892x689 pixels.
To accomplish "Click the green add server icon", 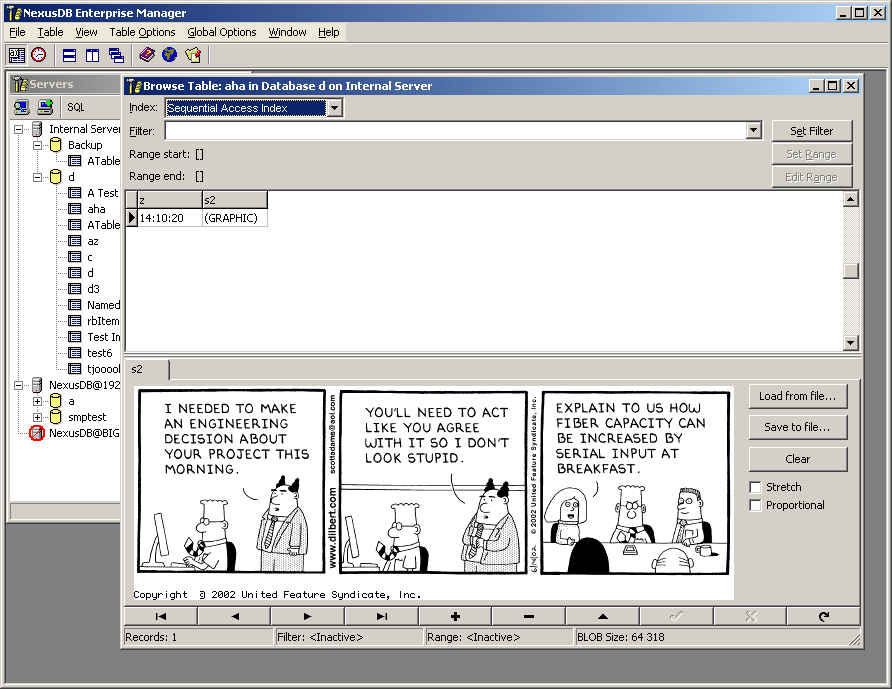I will click(45, 107).
